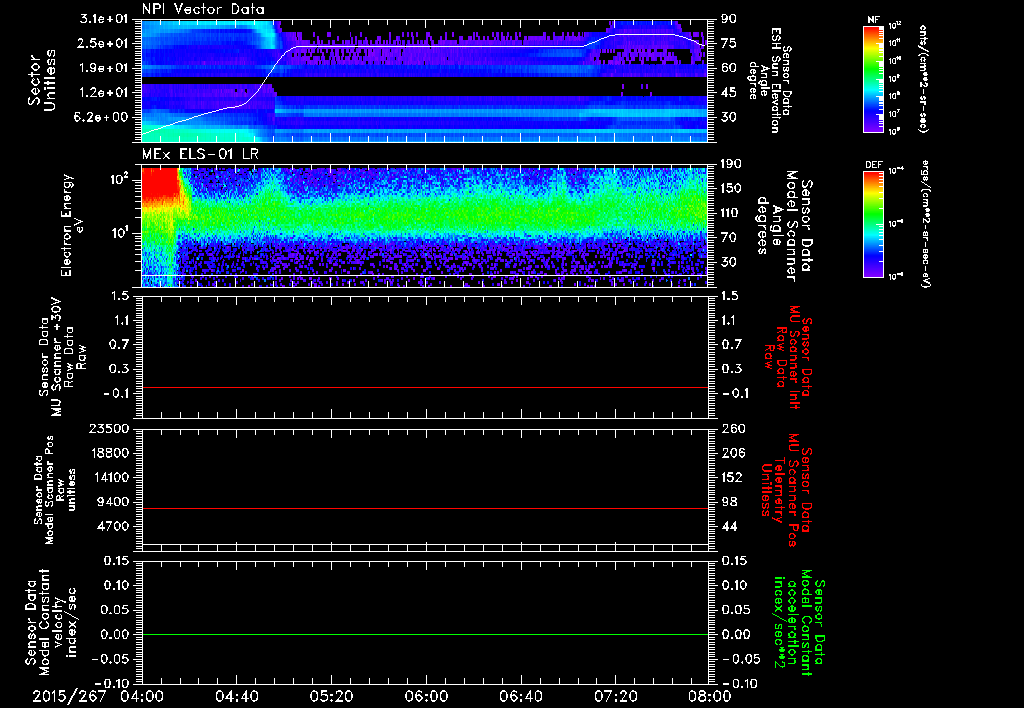Select the "NPI Vector Data" panel title

[203, 9]
